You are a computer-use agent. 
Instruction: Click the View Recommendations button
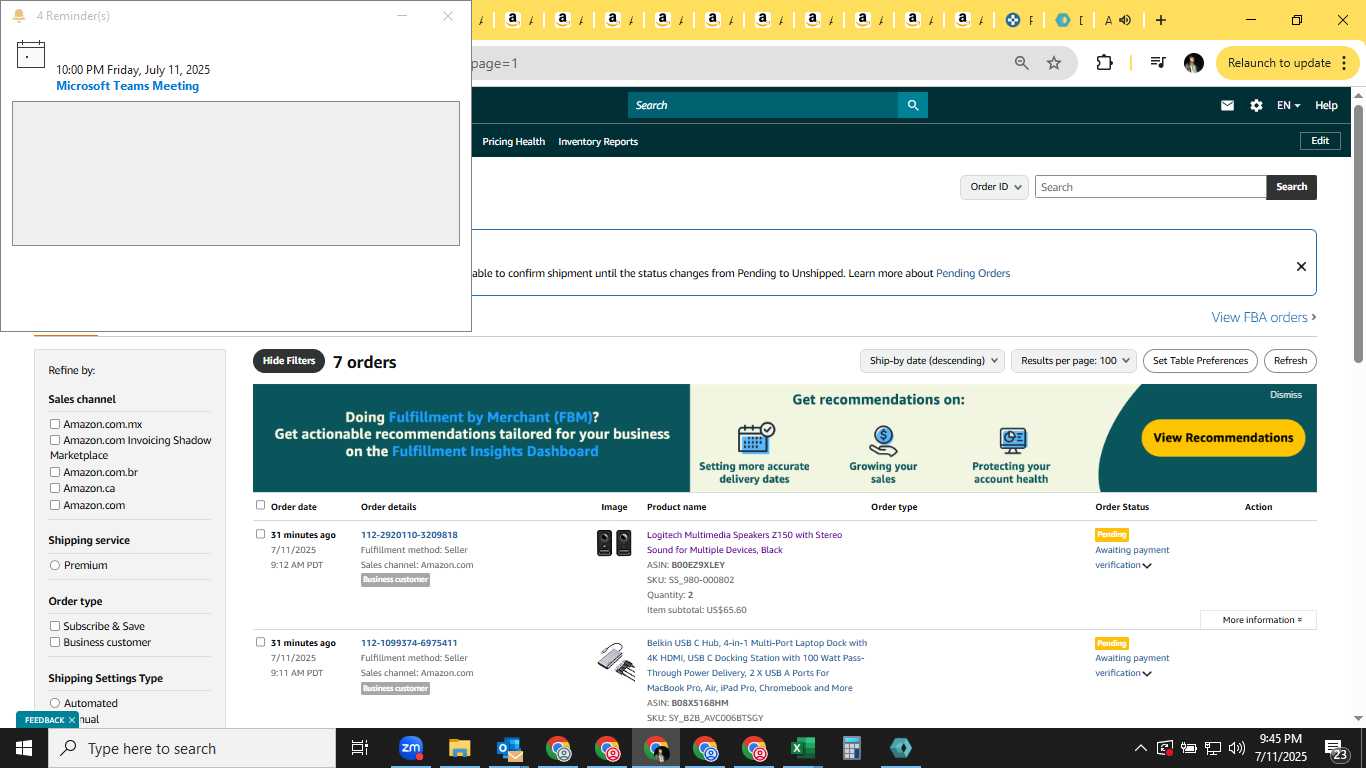click(x=1223, y=438)
